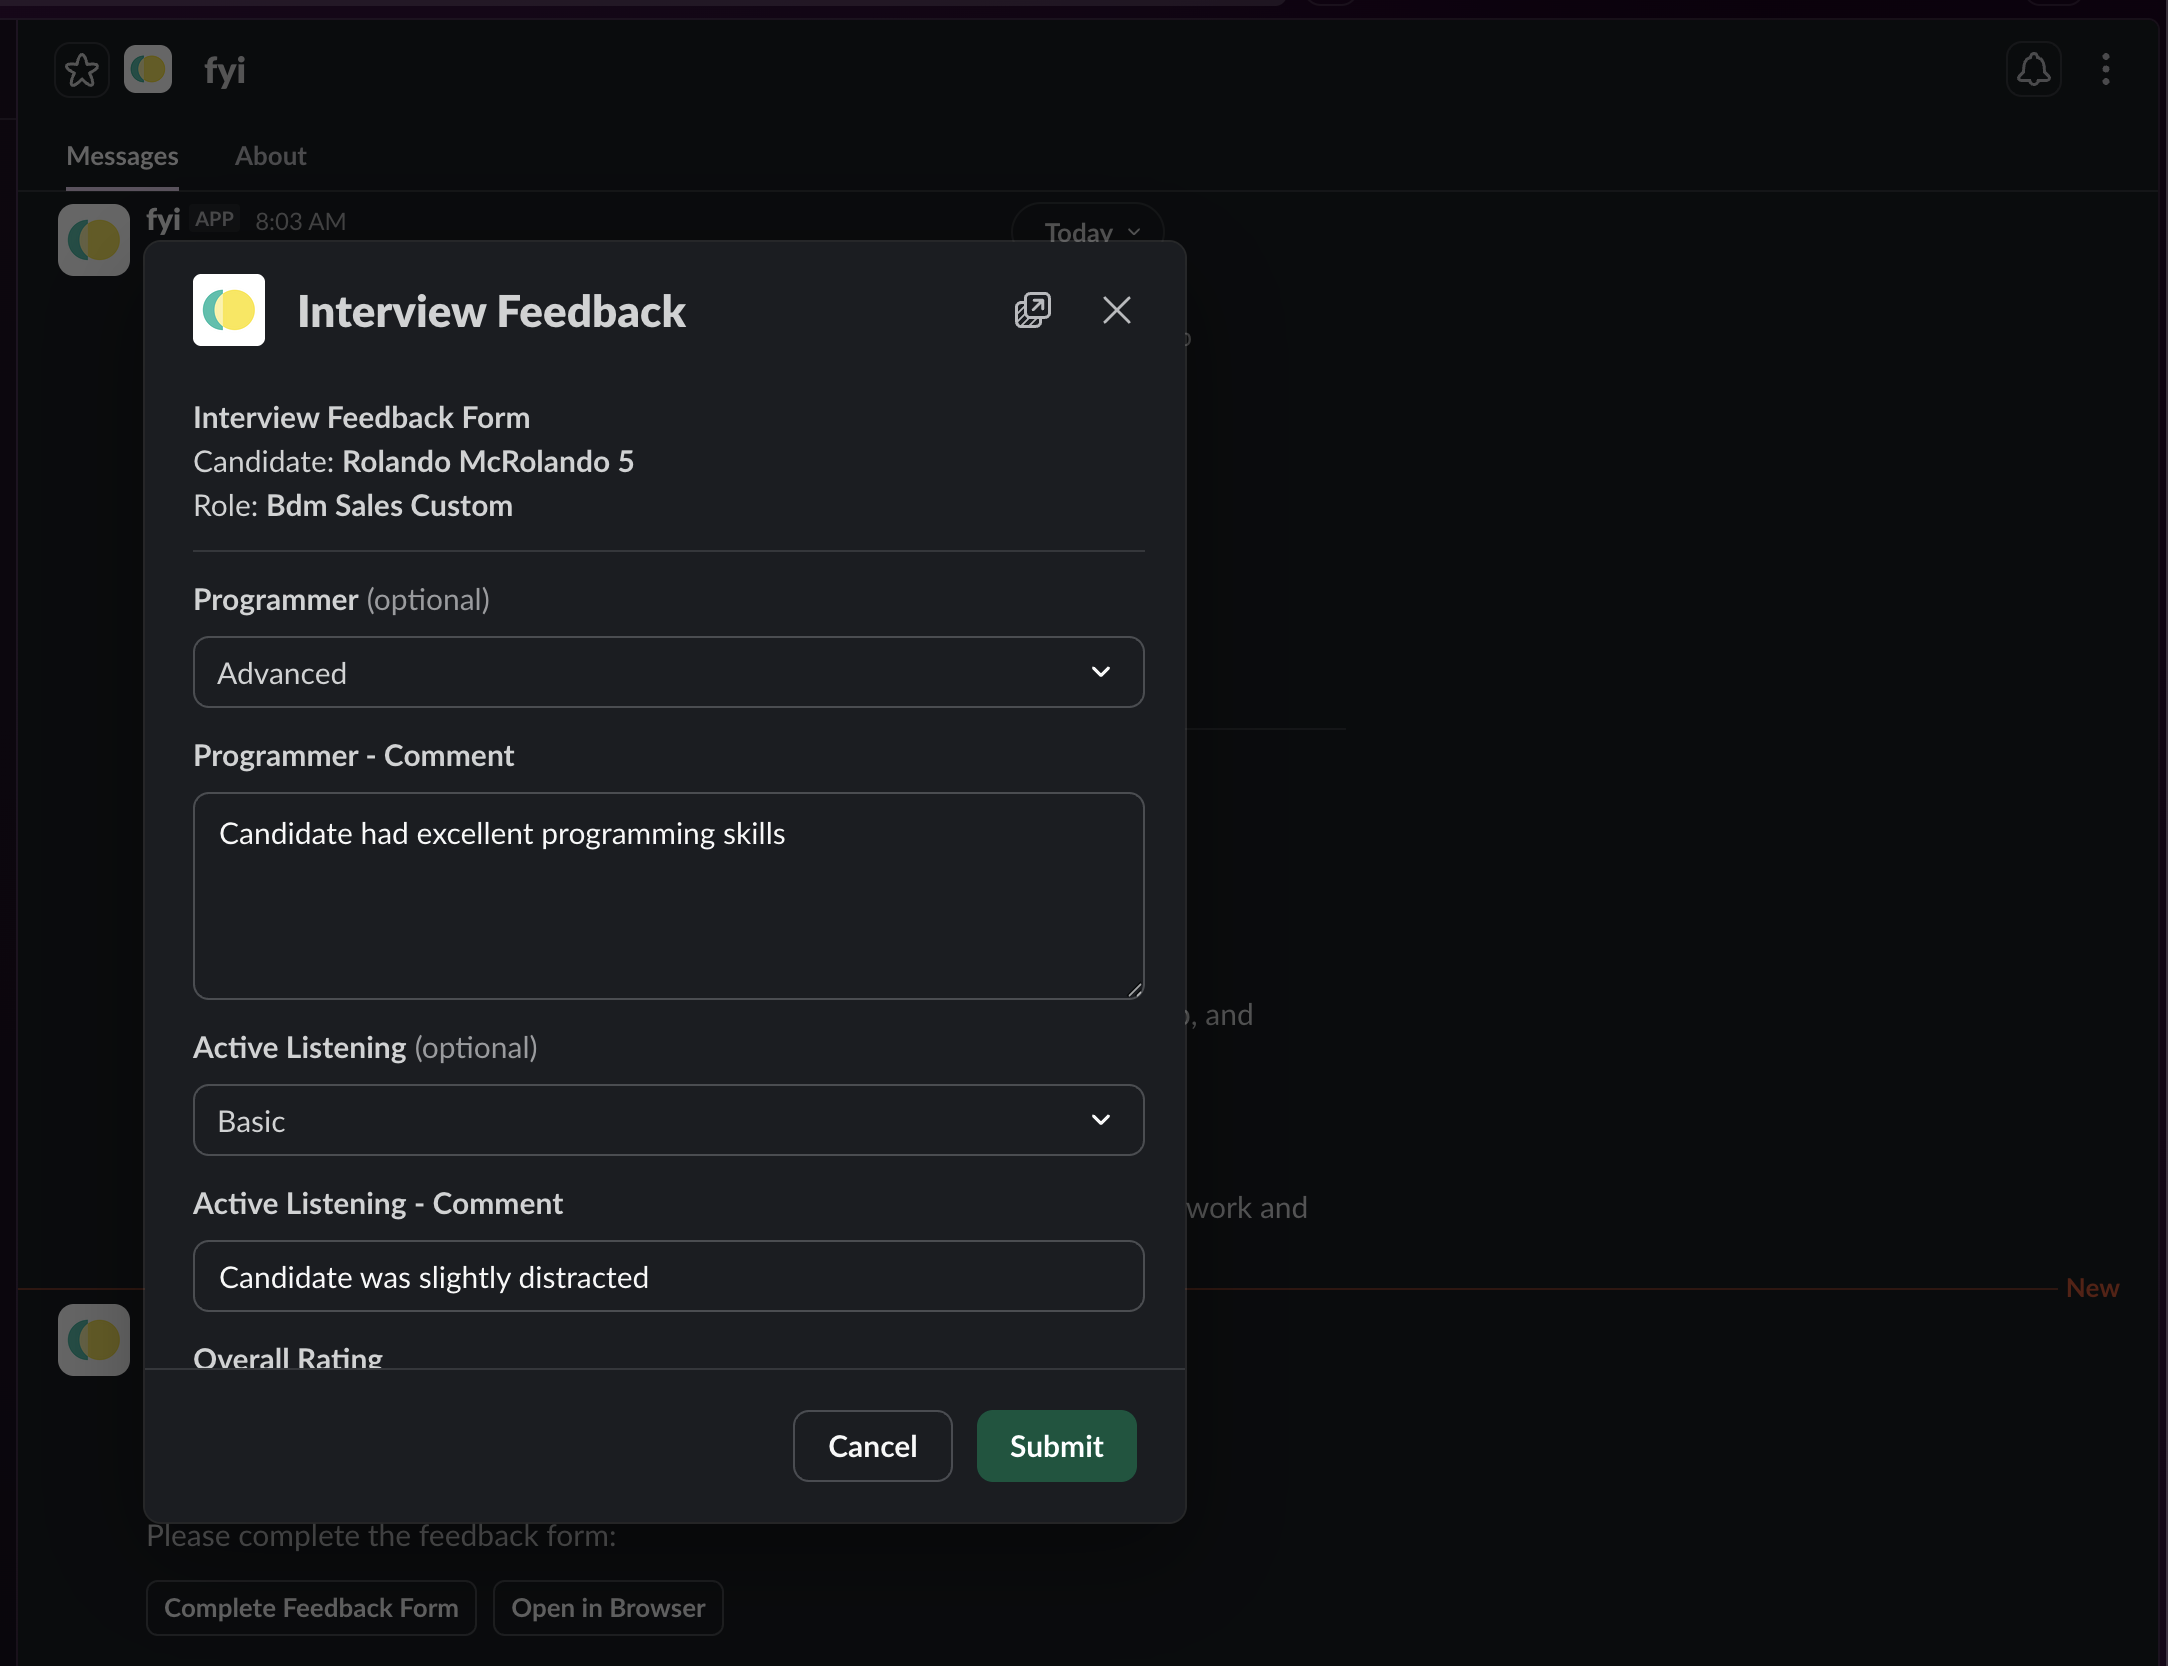Open notification bell settings
The width and height of the screenshot is (2168, 1666).
2033,70
